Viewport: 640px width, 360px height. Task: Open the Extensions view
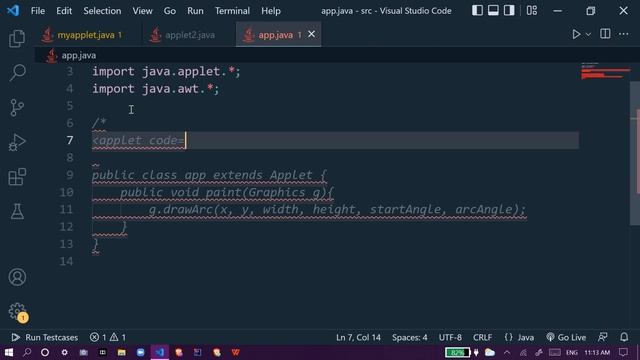17,177
